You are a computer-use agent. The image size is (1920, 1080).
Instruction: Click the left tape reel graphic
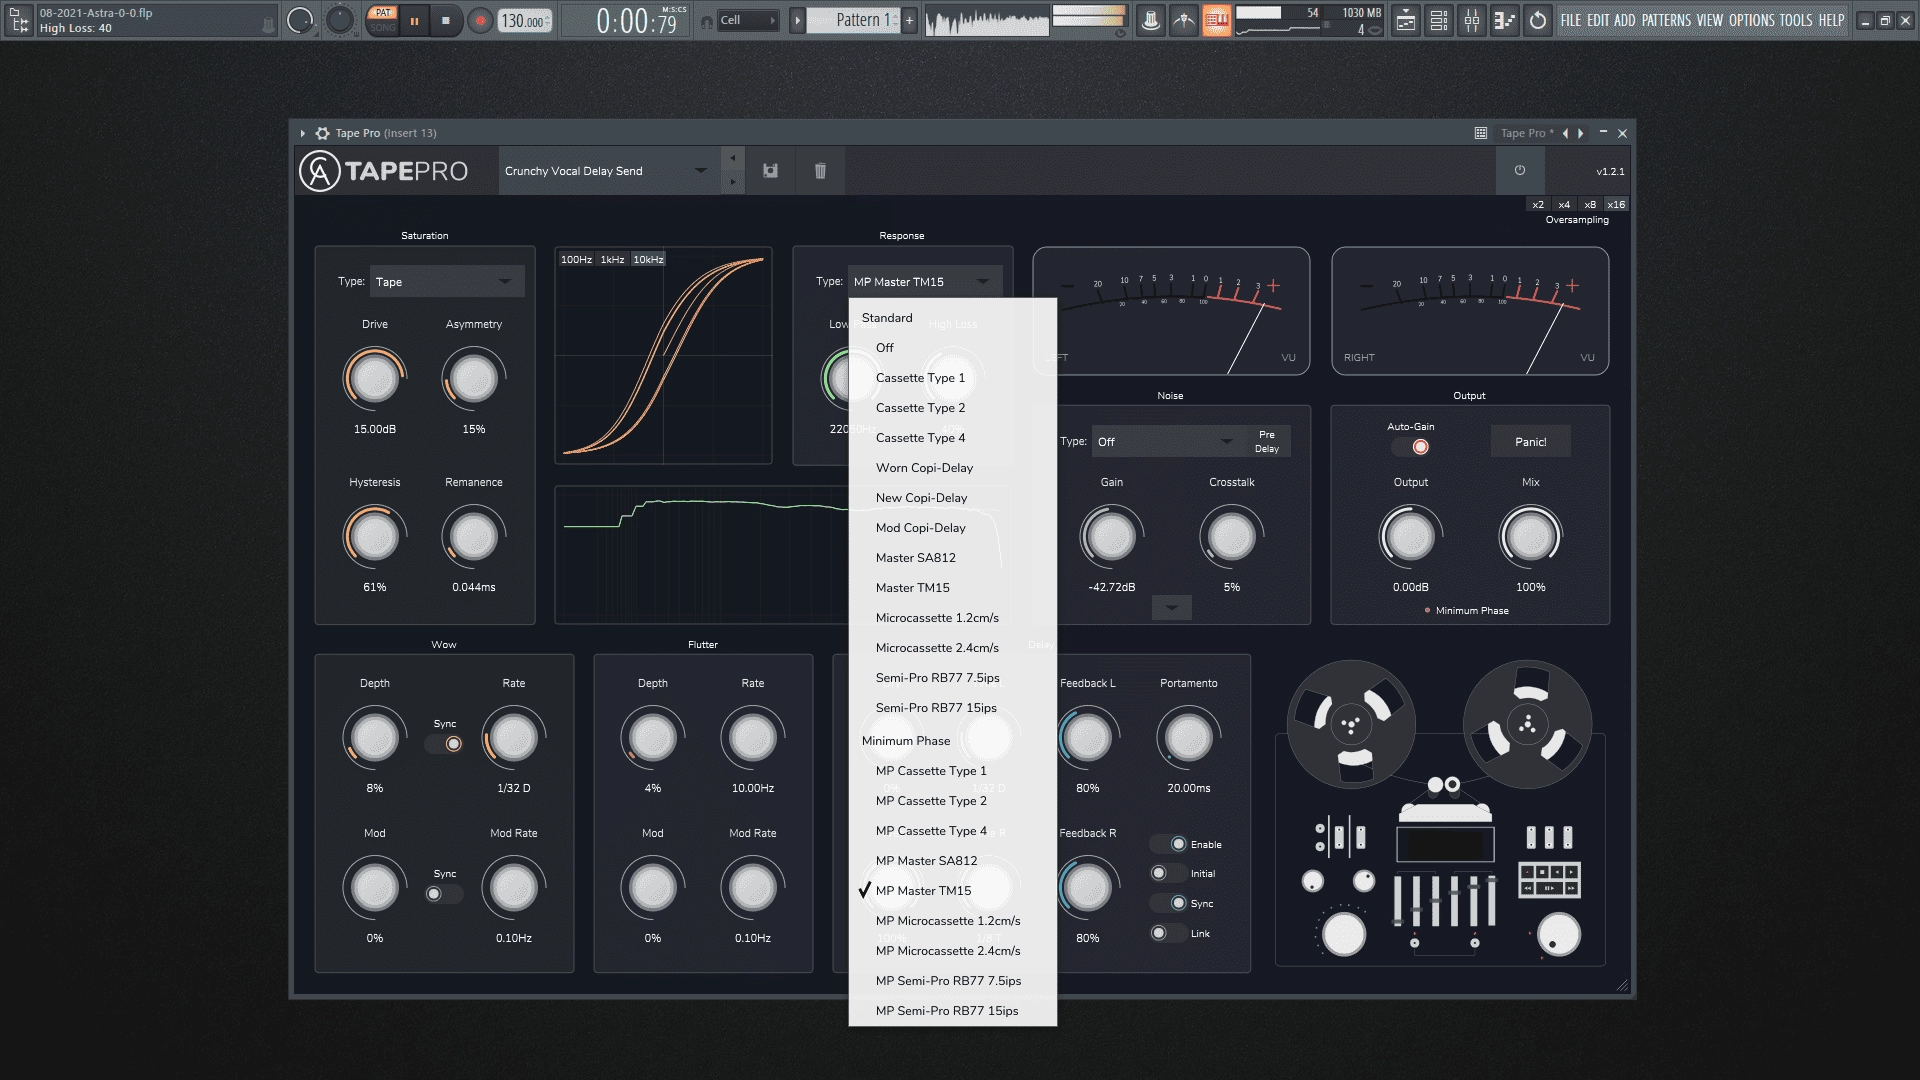[x=1351, y=724]
